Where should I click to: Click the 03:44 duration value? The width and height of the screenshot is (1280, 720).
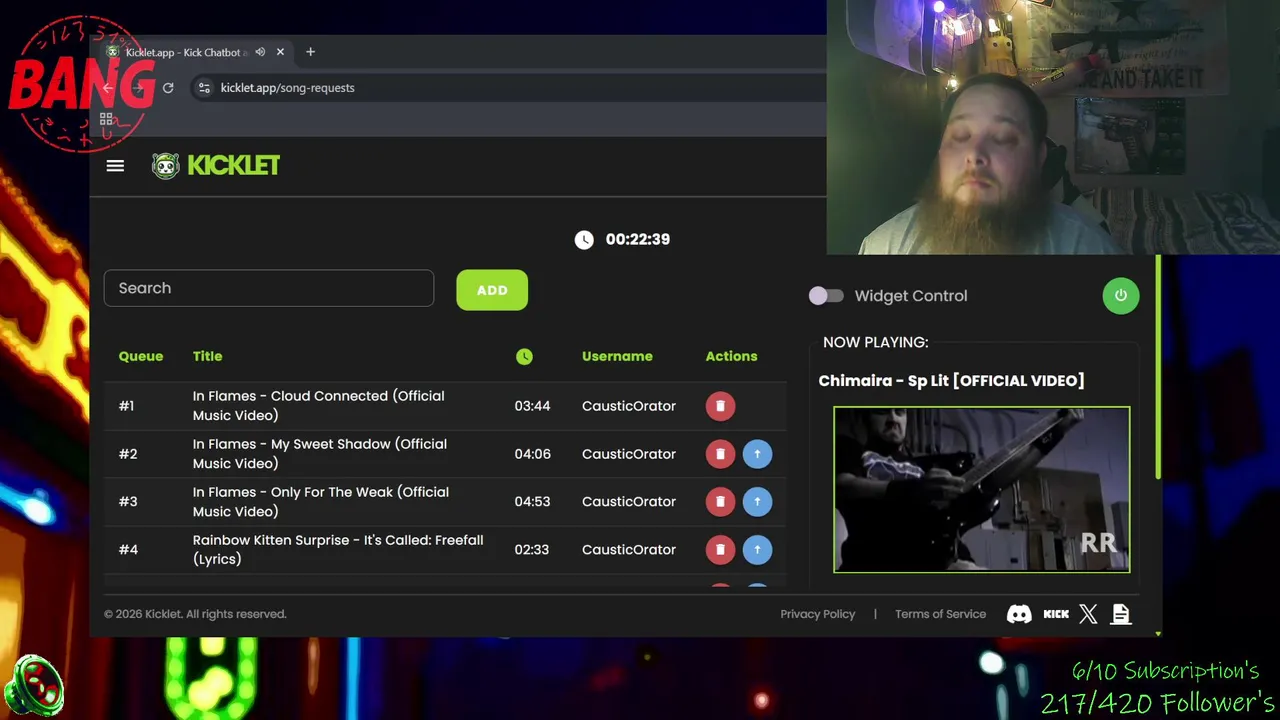[x=532, y=406]
